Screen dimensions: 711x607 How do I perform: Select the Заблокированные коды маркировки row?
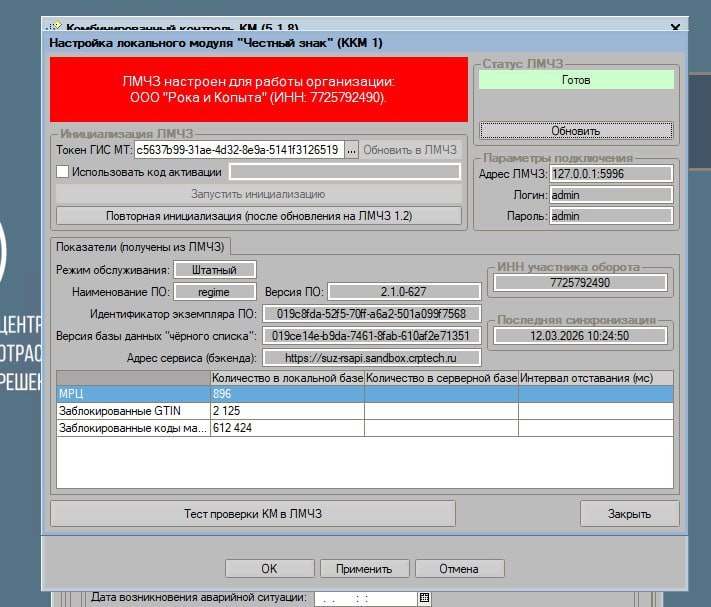(x=365, y=428)
